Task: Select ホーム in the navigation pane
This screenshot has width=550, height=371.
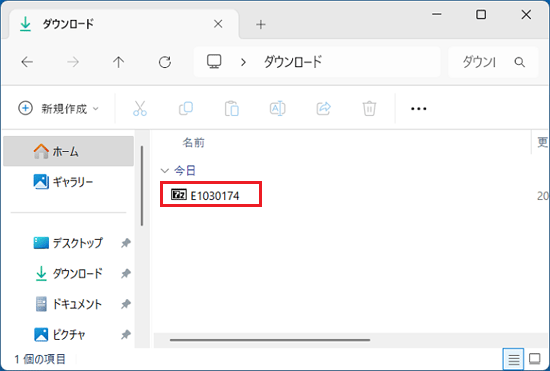Action: pos(68,151)
